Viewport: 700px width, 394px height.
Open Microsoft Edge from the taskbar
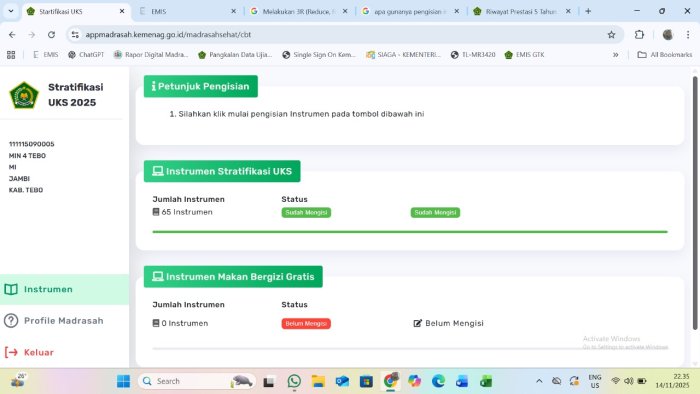tap(438, 382)
